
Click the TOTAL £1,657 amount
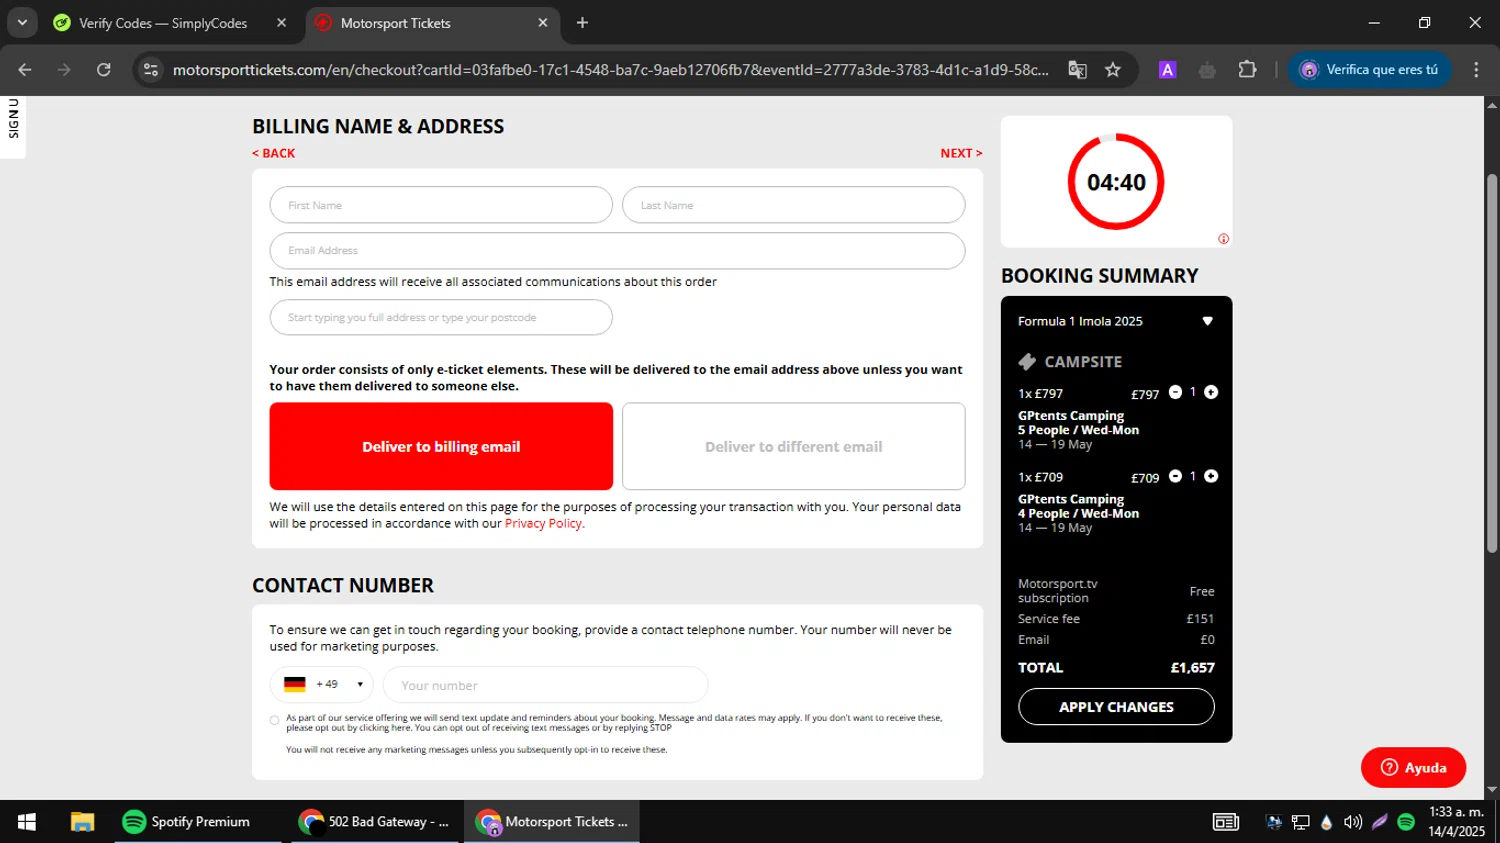click(x=1193, y=668)
